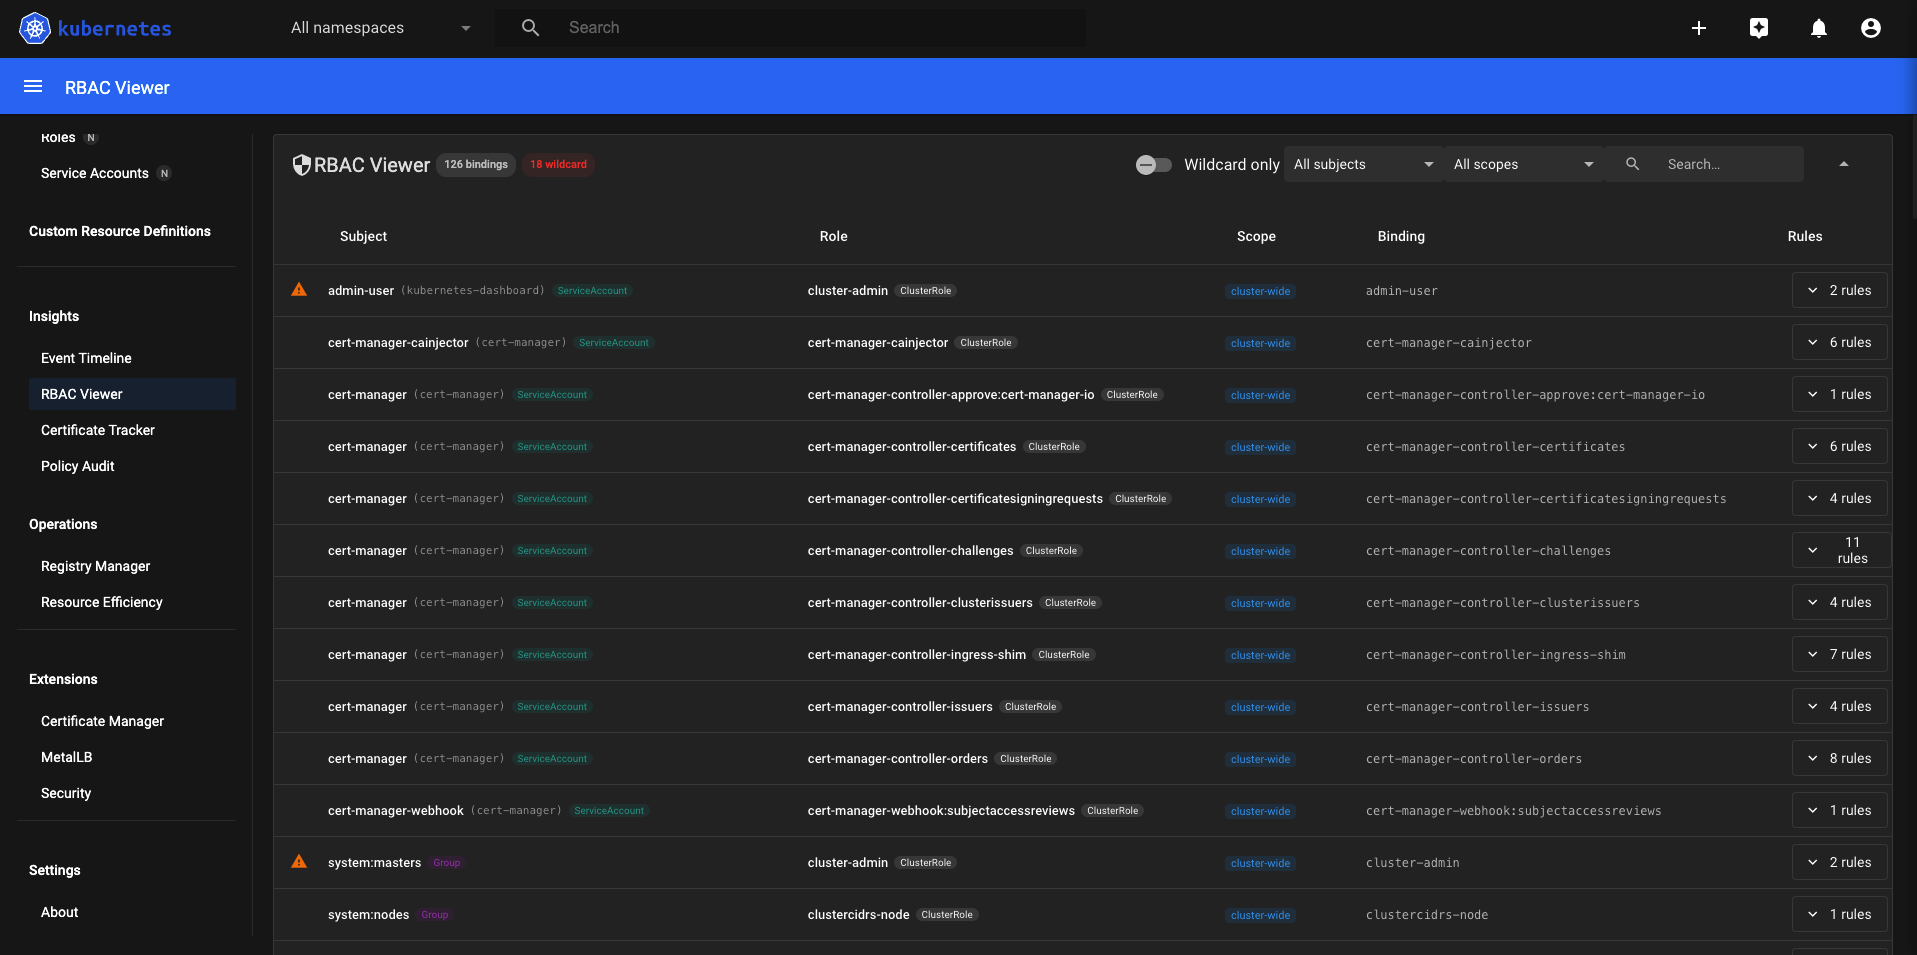This screenshot has height=955, width=1917.
Task: Open Roles in sidebar
Action: coord(58,137)
